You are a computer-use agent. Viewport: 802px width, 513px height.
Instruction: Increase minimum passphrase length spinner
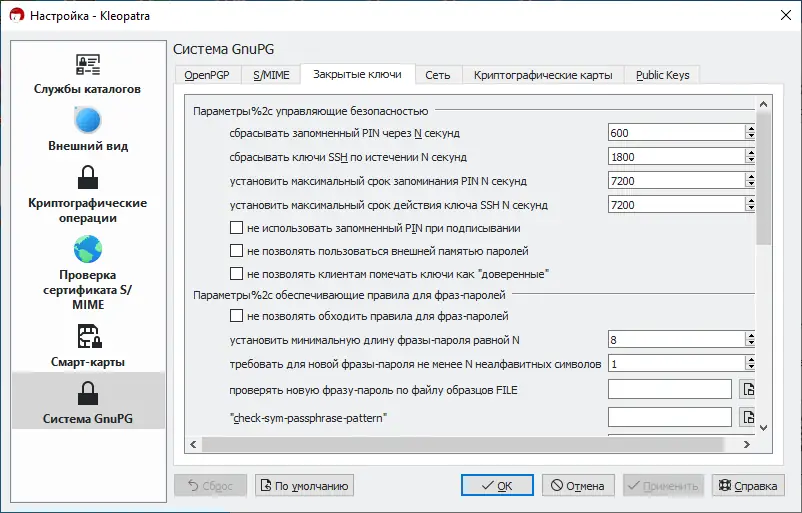click(x=749, y=335)
